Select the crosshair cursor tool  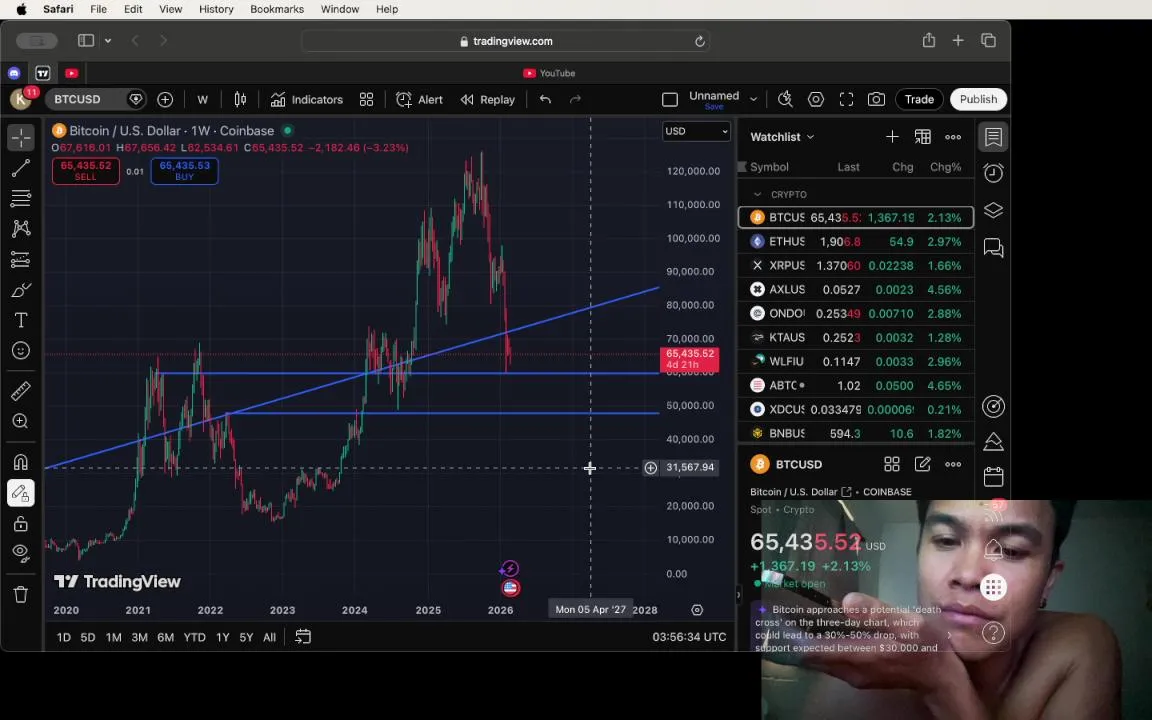21,137
